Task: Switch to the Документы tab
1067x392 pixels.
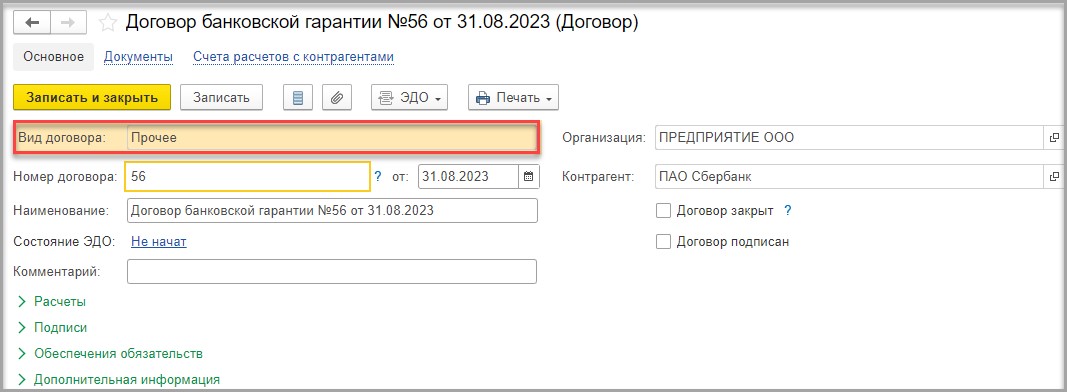Action: [138, 56]
